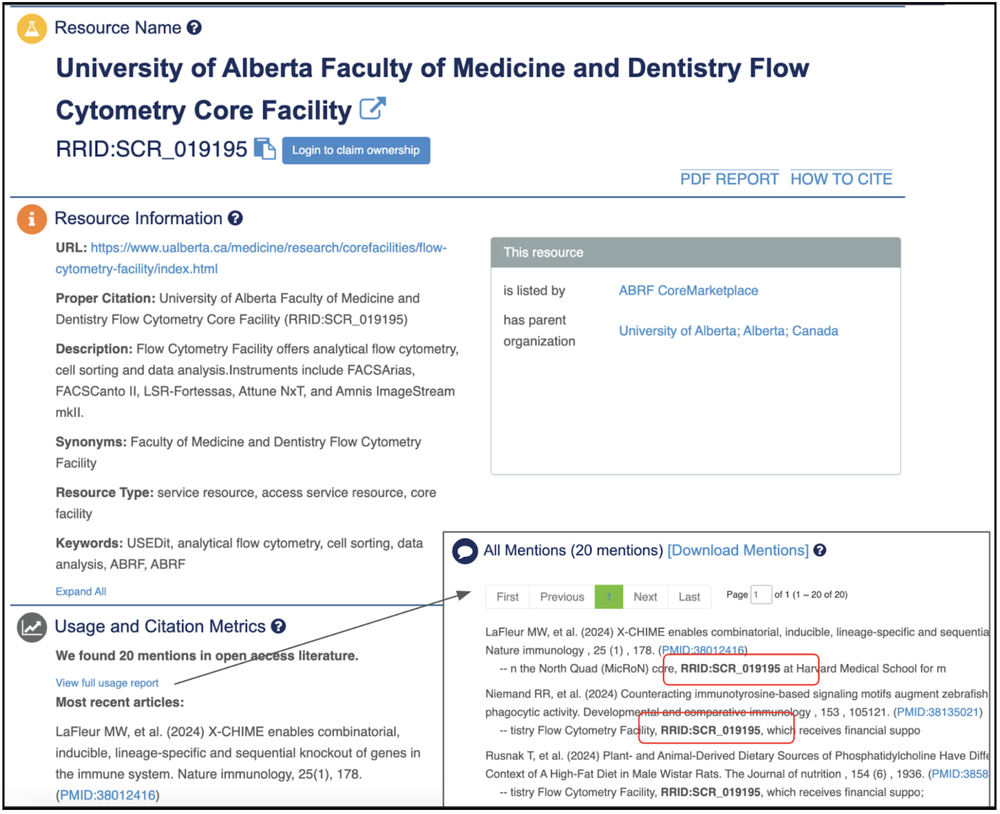Viewport: 1000px width, 814px height.
Task: Click Login to claim ownership button
Action: point(356,151)
